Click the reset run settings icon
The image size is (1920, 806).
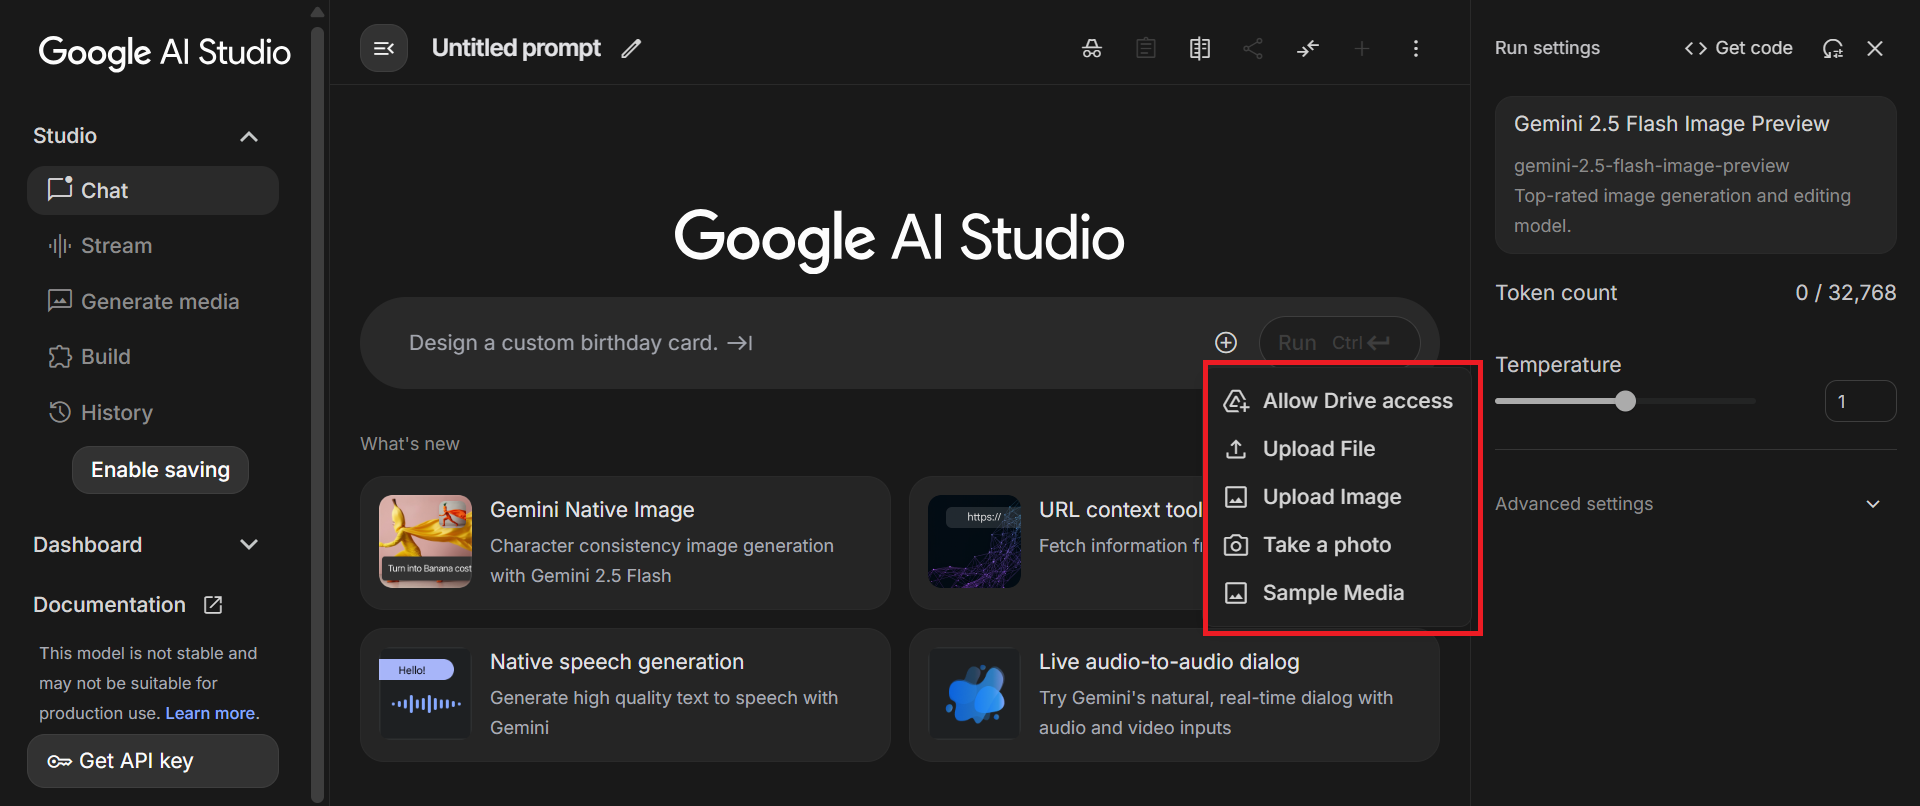[1832, 48]
